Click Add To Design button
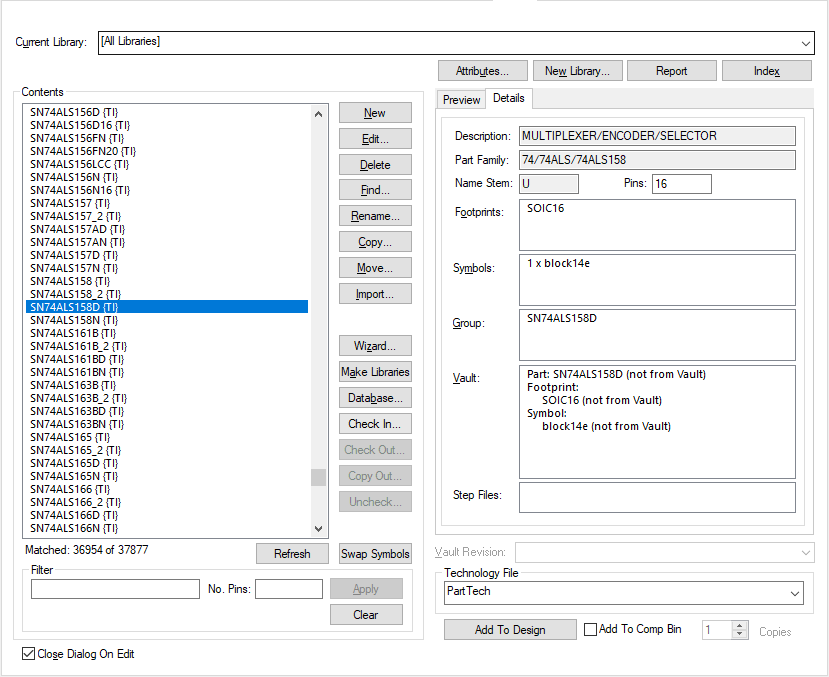Viewport: 829px width, 677px height. pyautogui.click(x=510, y=629)
